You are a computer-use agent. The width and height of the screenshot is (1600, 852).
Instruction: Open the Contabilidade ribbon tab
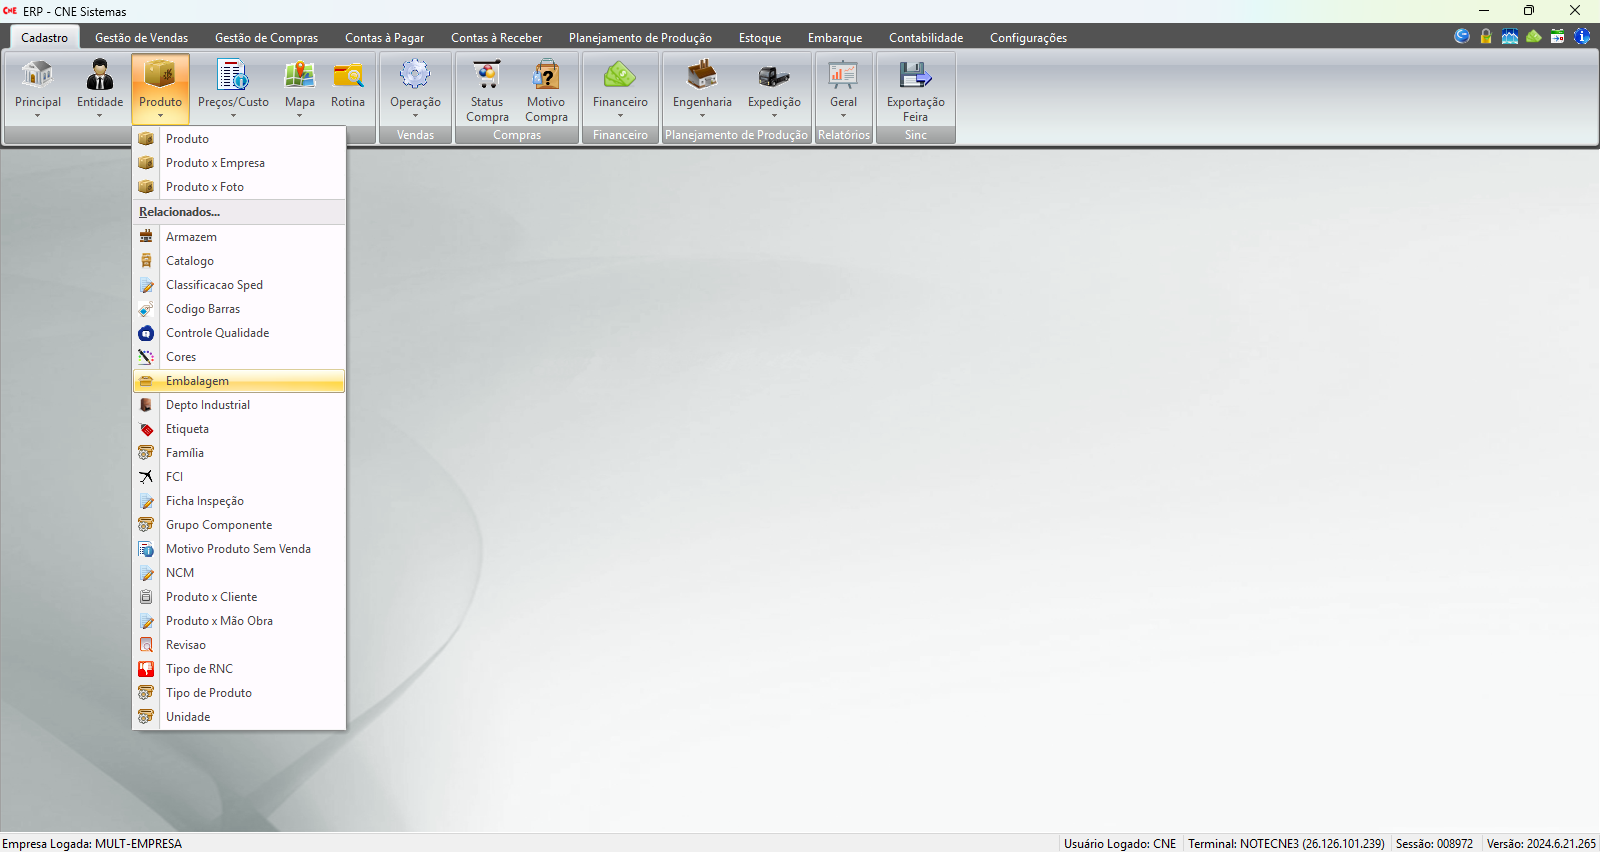point(926,38)
